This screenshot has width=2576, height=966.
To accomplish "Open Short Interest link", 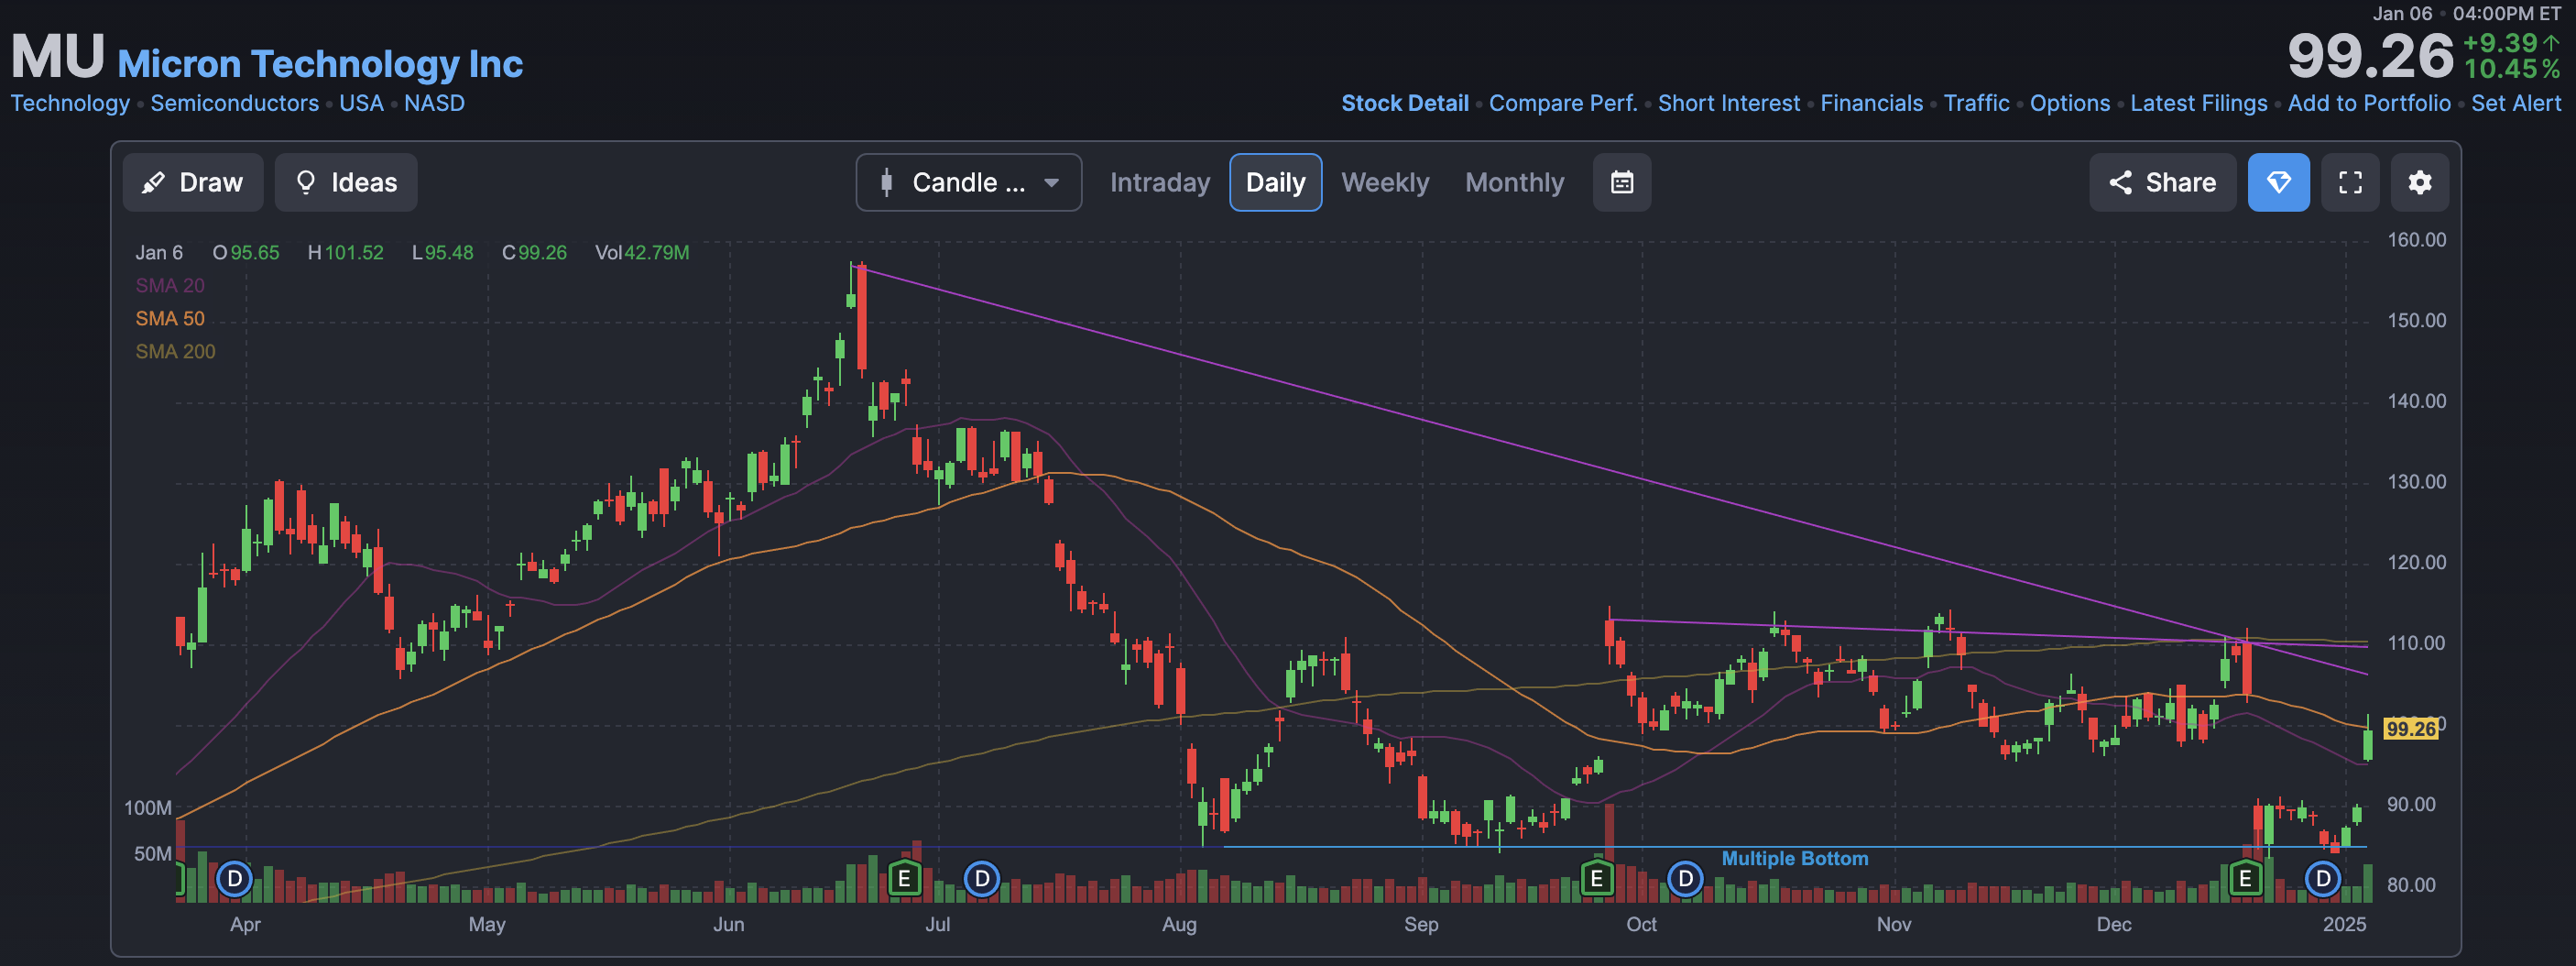I will 1728,103.
